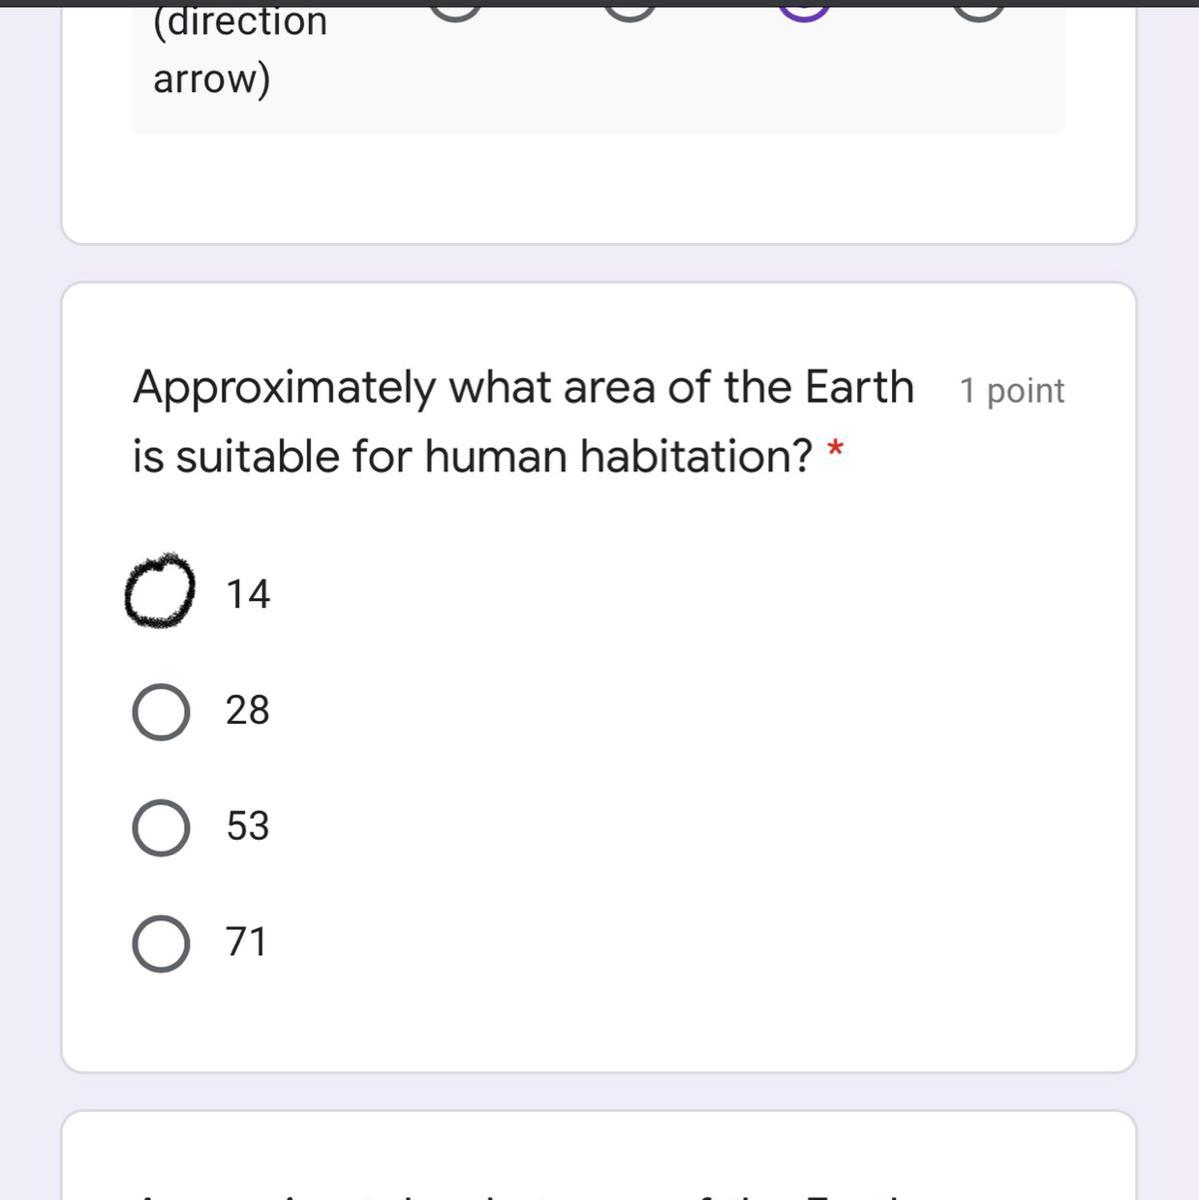Screen dimensions: 1199x1200
Task: Mark the 71 radio option
Action: coord(161,944)
